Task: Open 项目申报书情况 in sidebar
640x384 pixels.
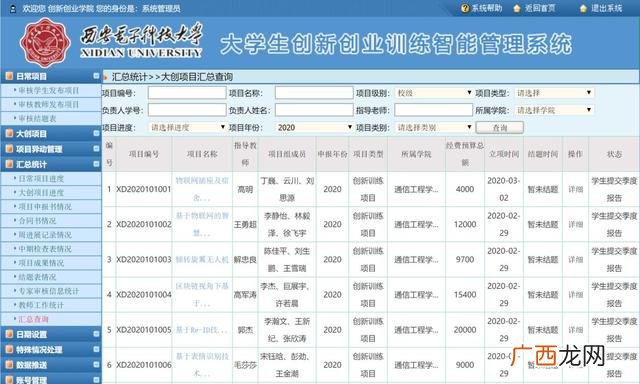Action: tap(45, 206)
